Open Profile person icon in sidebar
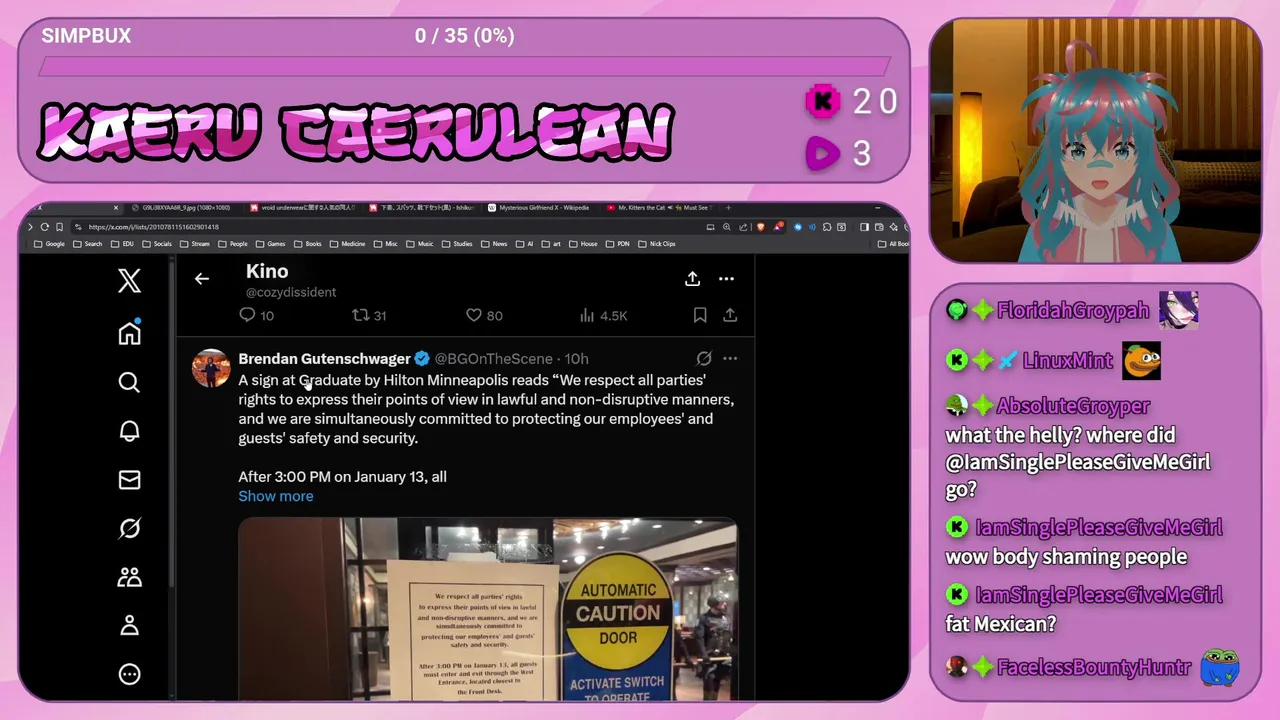The width and height of the screenshot is (1280, 720). [x=129, y=626]
